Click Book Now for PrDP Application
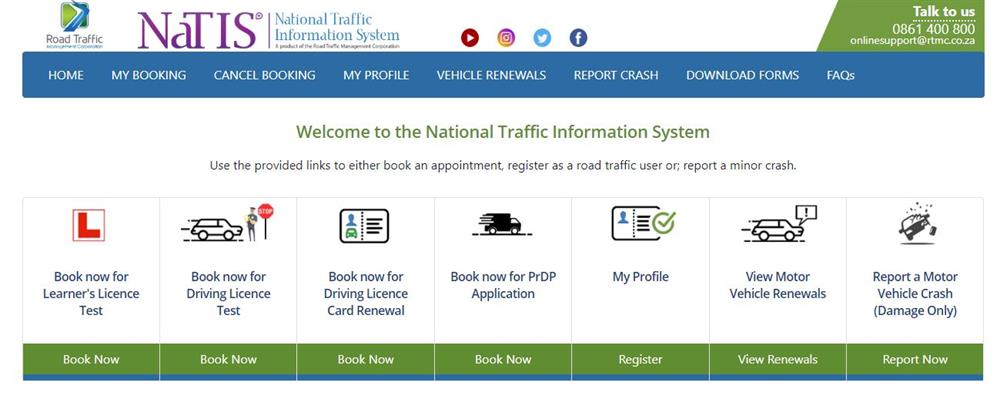1000x409 pixels. coord(503,359)
